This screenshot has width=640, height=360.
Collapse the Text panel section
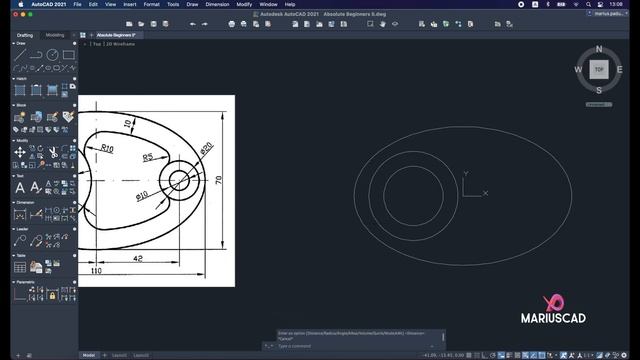13,176
